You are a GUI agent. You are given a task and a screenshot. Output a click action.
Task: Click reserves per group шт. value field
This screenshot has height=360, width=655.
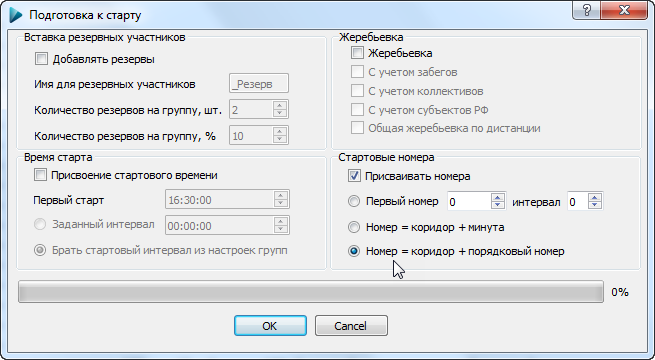point(251,109)
